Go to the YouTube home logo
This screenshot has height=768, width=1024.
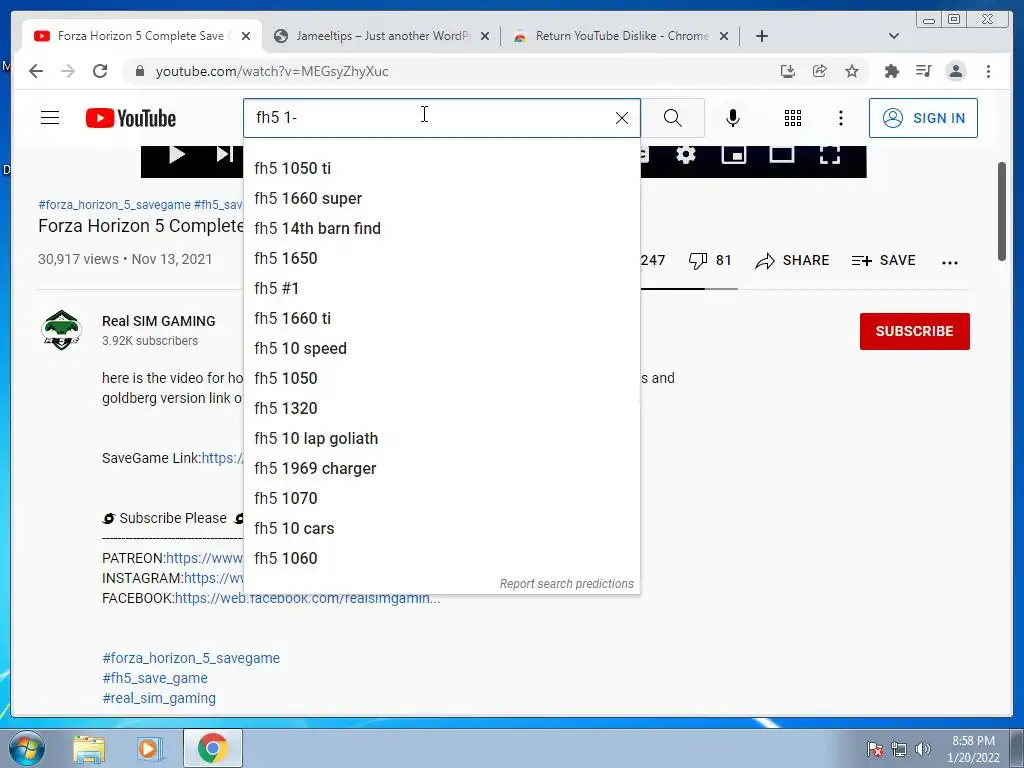click(131, 118)
